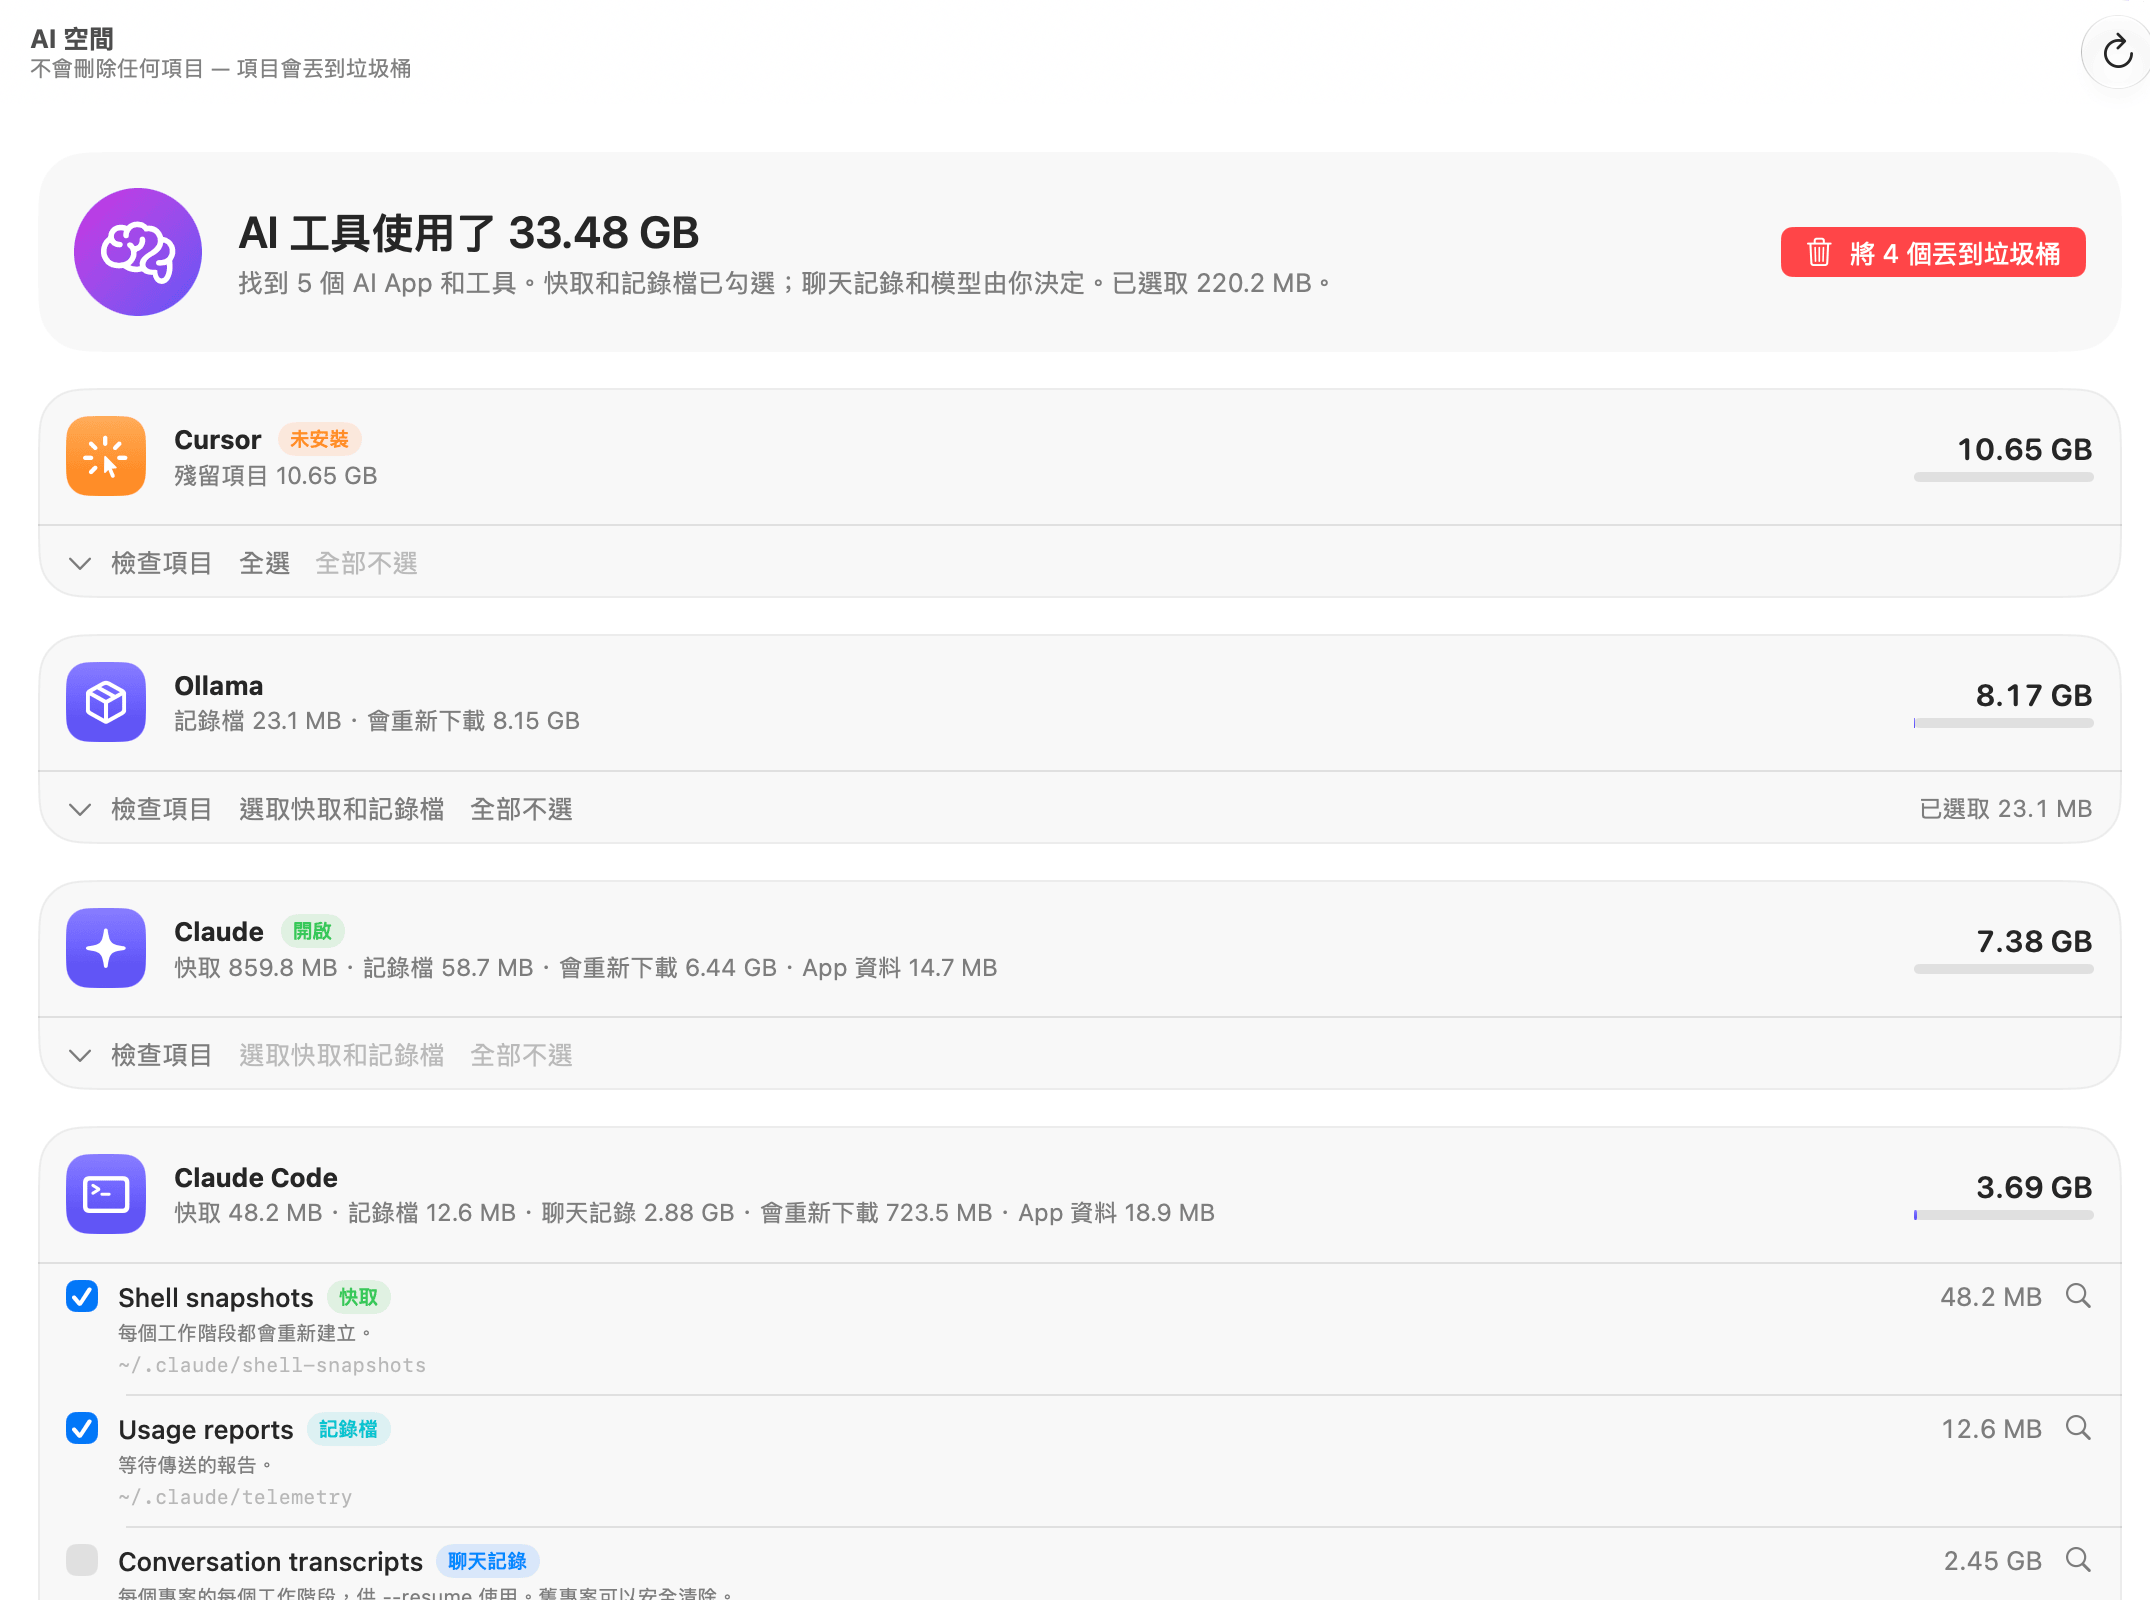Click the purple AI brain icon
Viewport: 2150px width, 1600px height.
tap(138, 252)
